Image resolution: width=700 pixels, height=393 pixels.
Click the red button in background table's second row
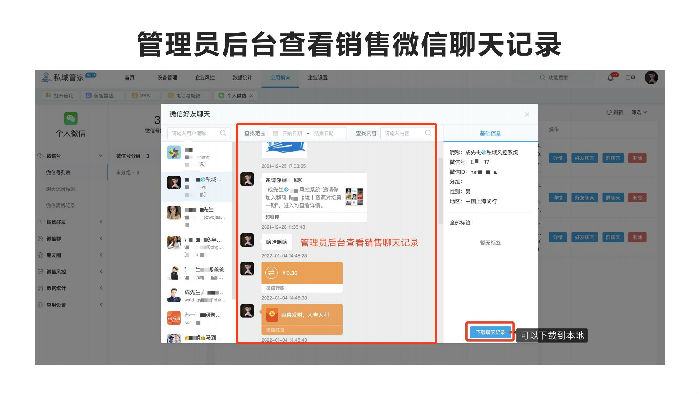tap(637, 197)
